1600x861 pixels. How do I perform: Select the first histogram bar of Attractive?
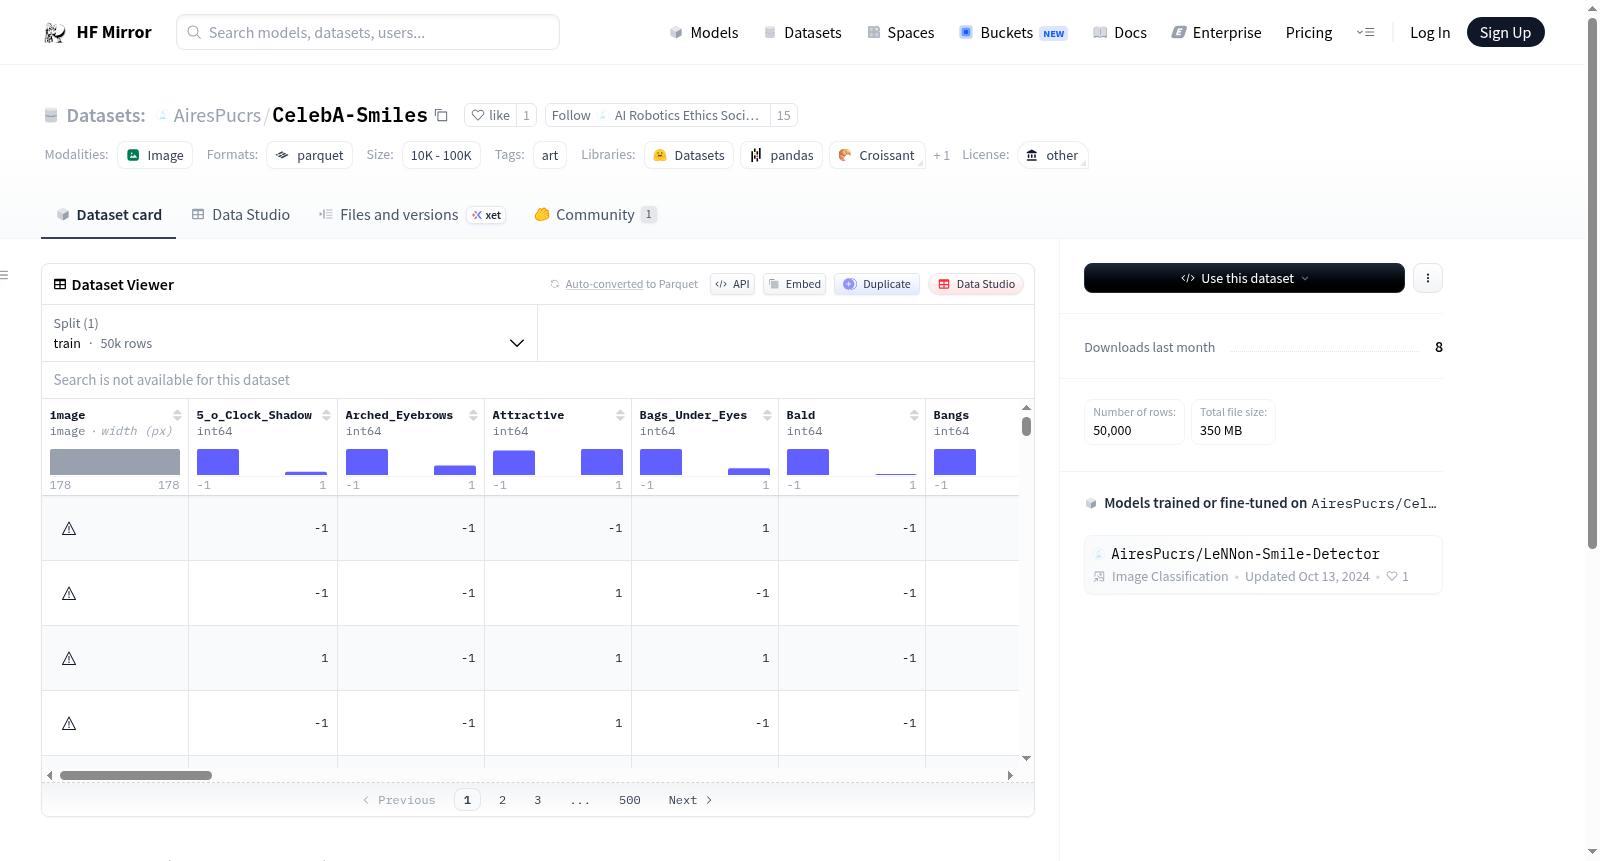point(514,462)
